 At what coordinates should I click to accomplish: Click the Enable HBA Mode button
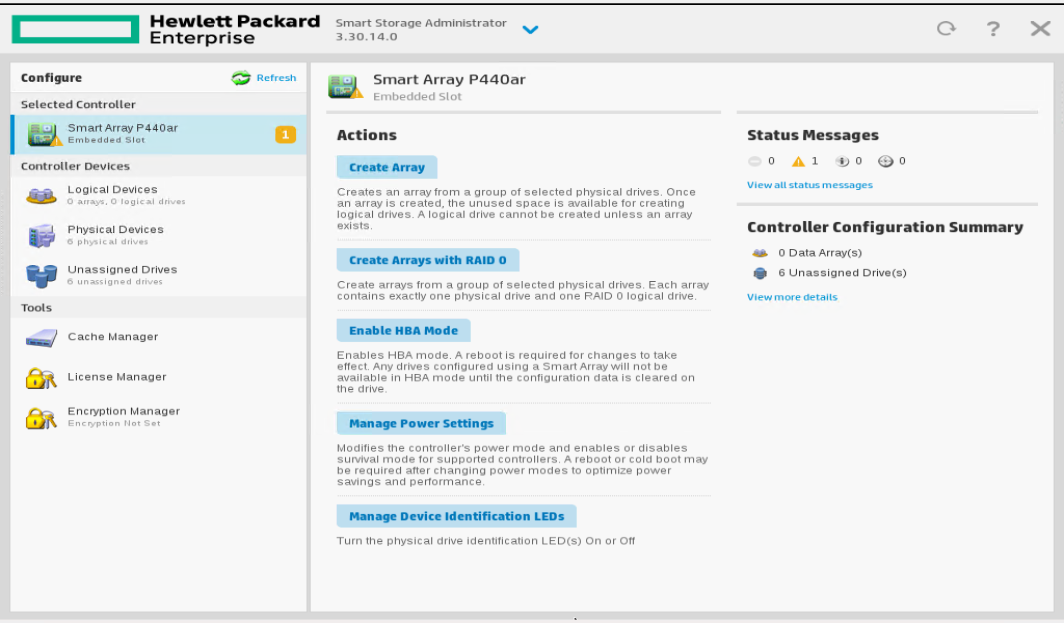[403, 331]
